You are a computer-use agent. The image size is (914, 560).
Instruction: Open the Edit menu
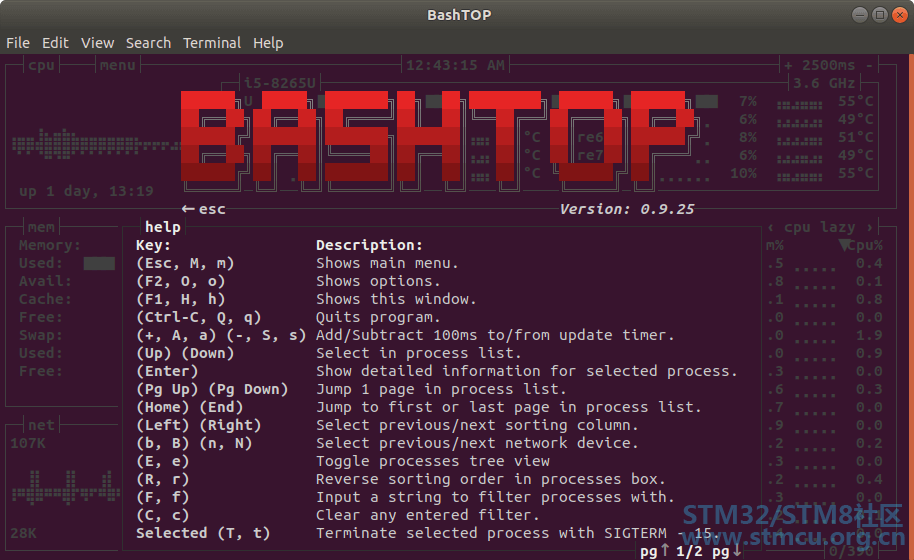[55, 43]
